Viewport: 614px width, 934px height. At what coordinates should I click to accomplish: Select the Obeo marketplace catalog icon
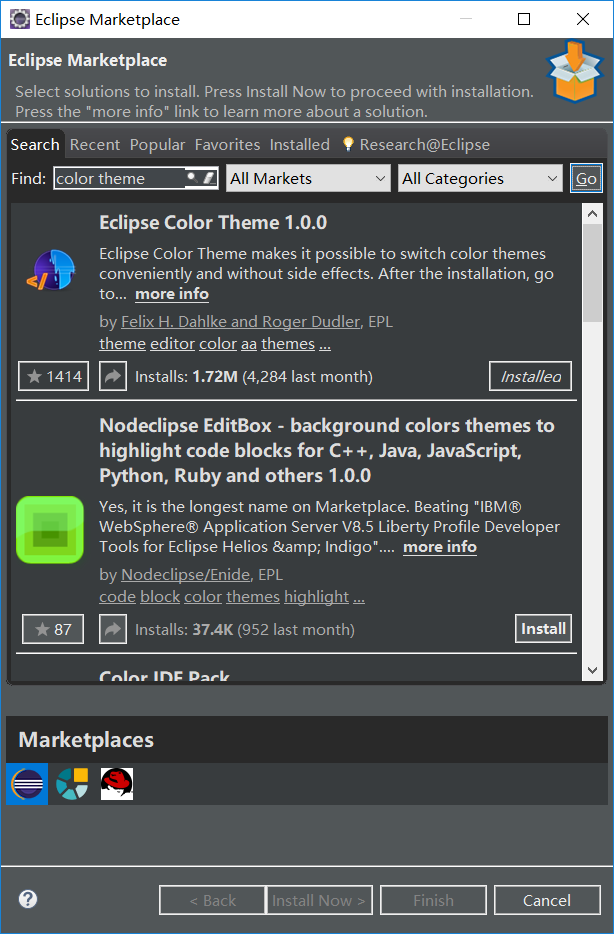[72, 784]
